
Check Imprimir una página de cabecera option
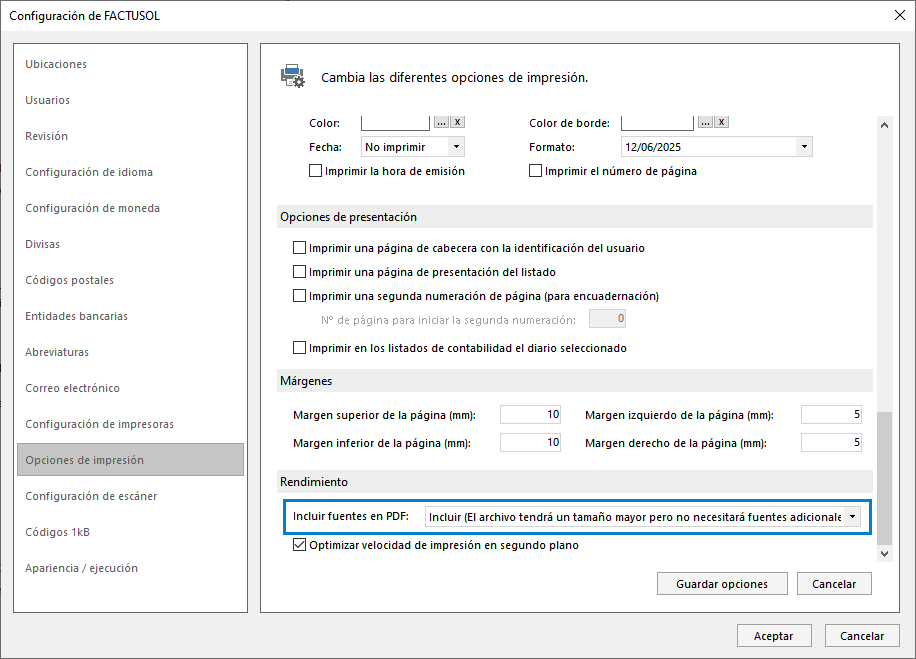point(299,248)
